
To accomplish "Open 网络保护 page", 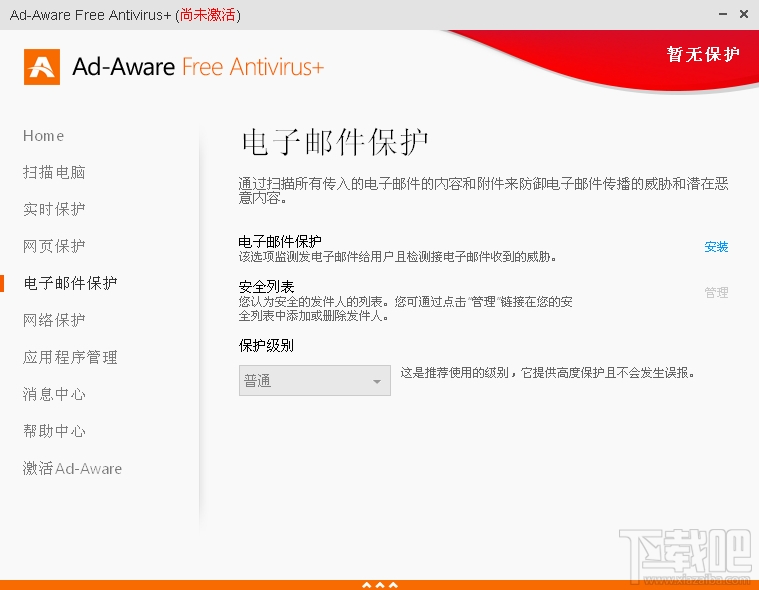I will pos(54,320).
